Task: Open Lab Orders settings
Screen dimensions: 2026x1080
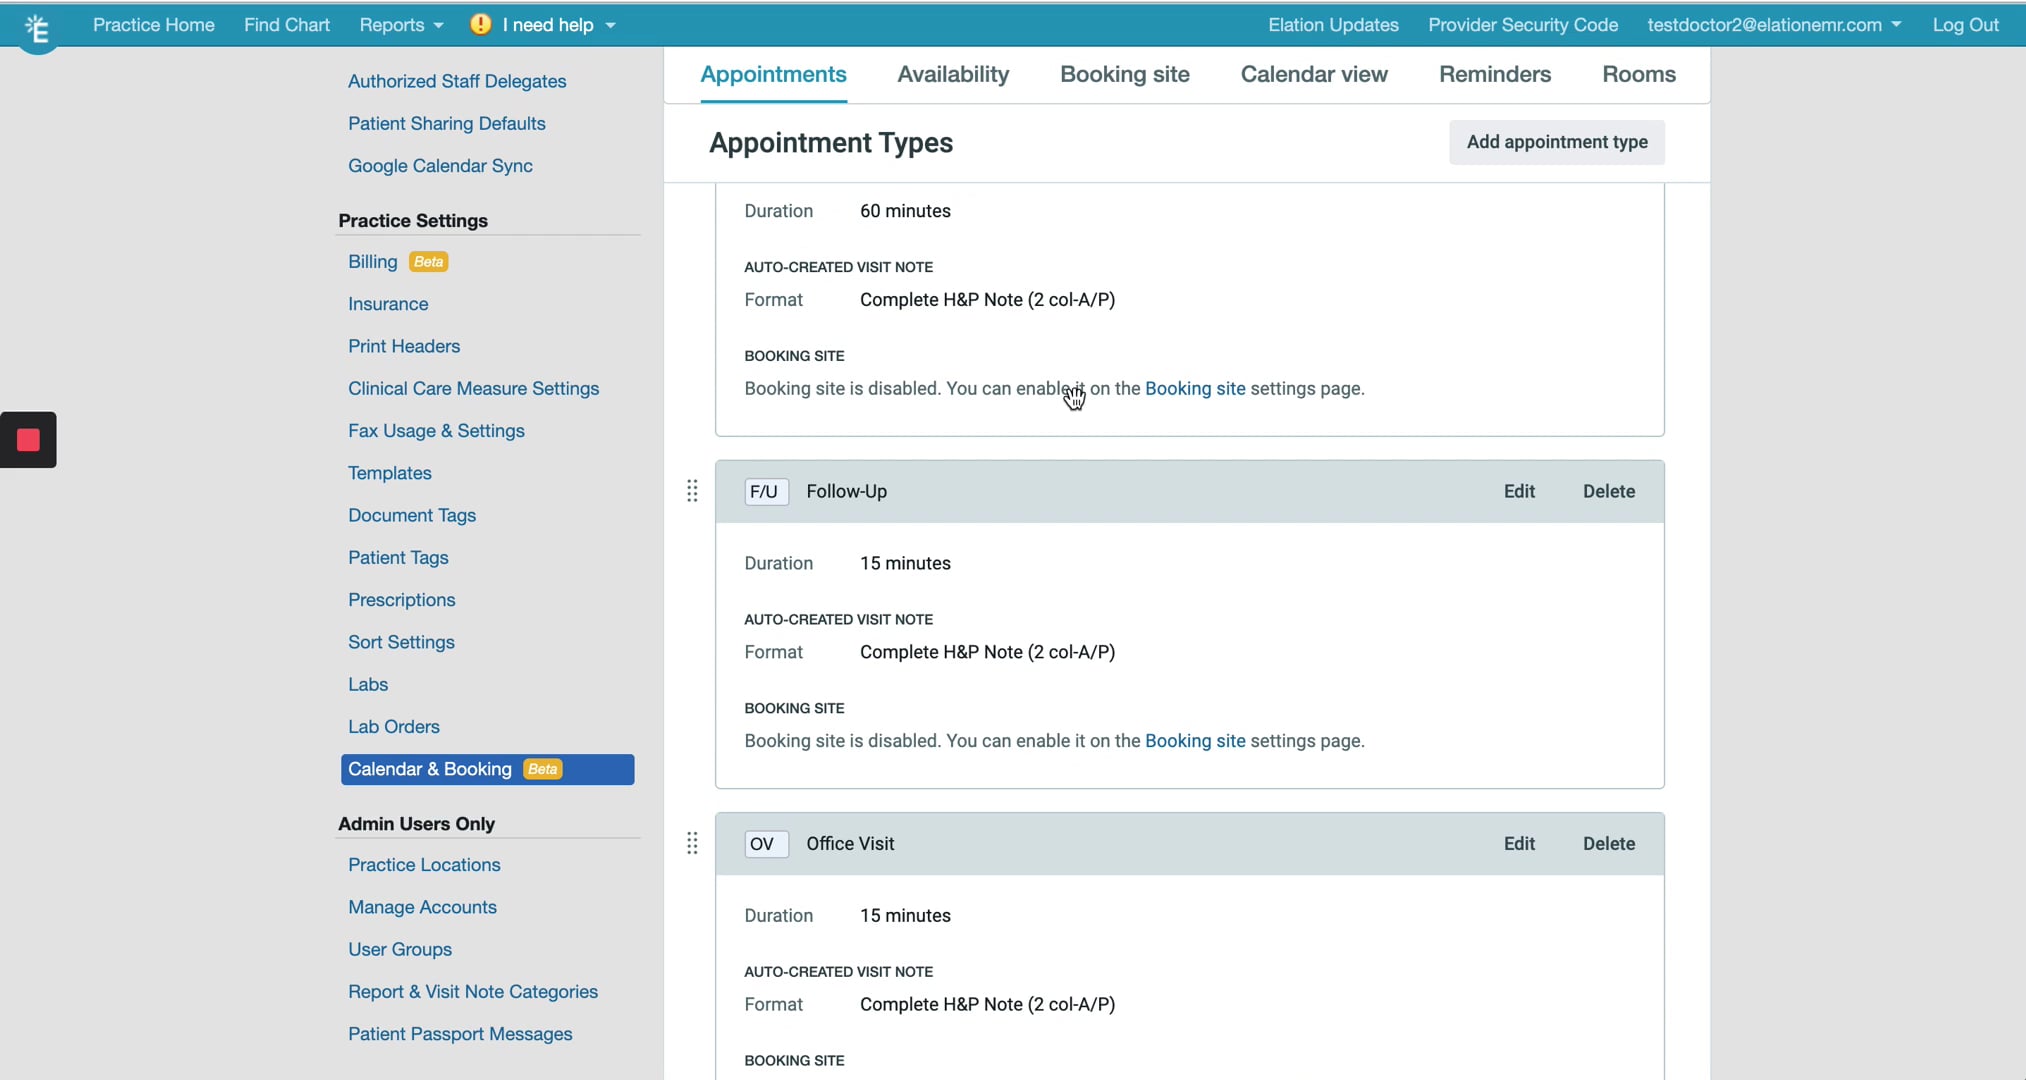Action: click(394, 727)
